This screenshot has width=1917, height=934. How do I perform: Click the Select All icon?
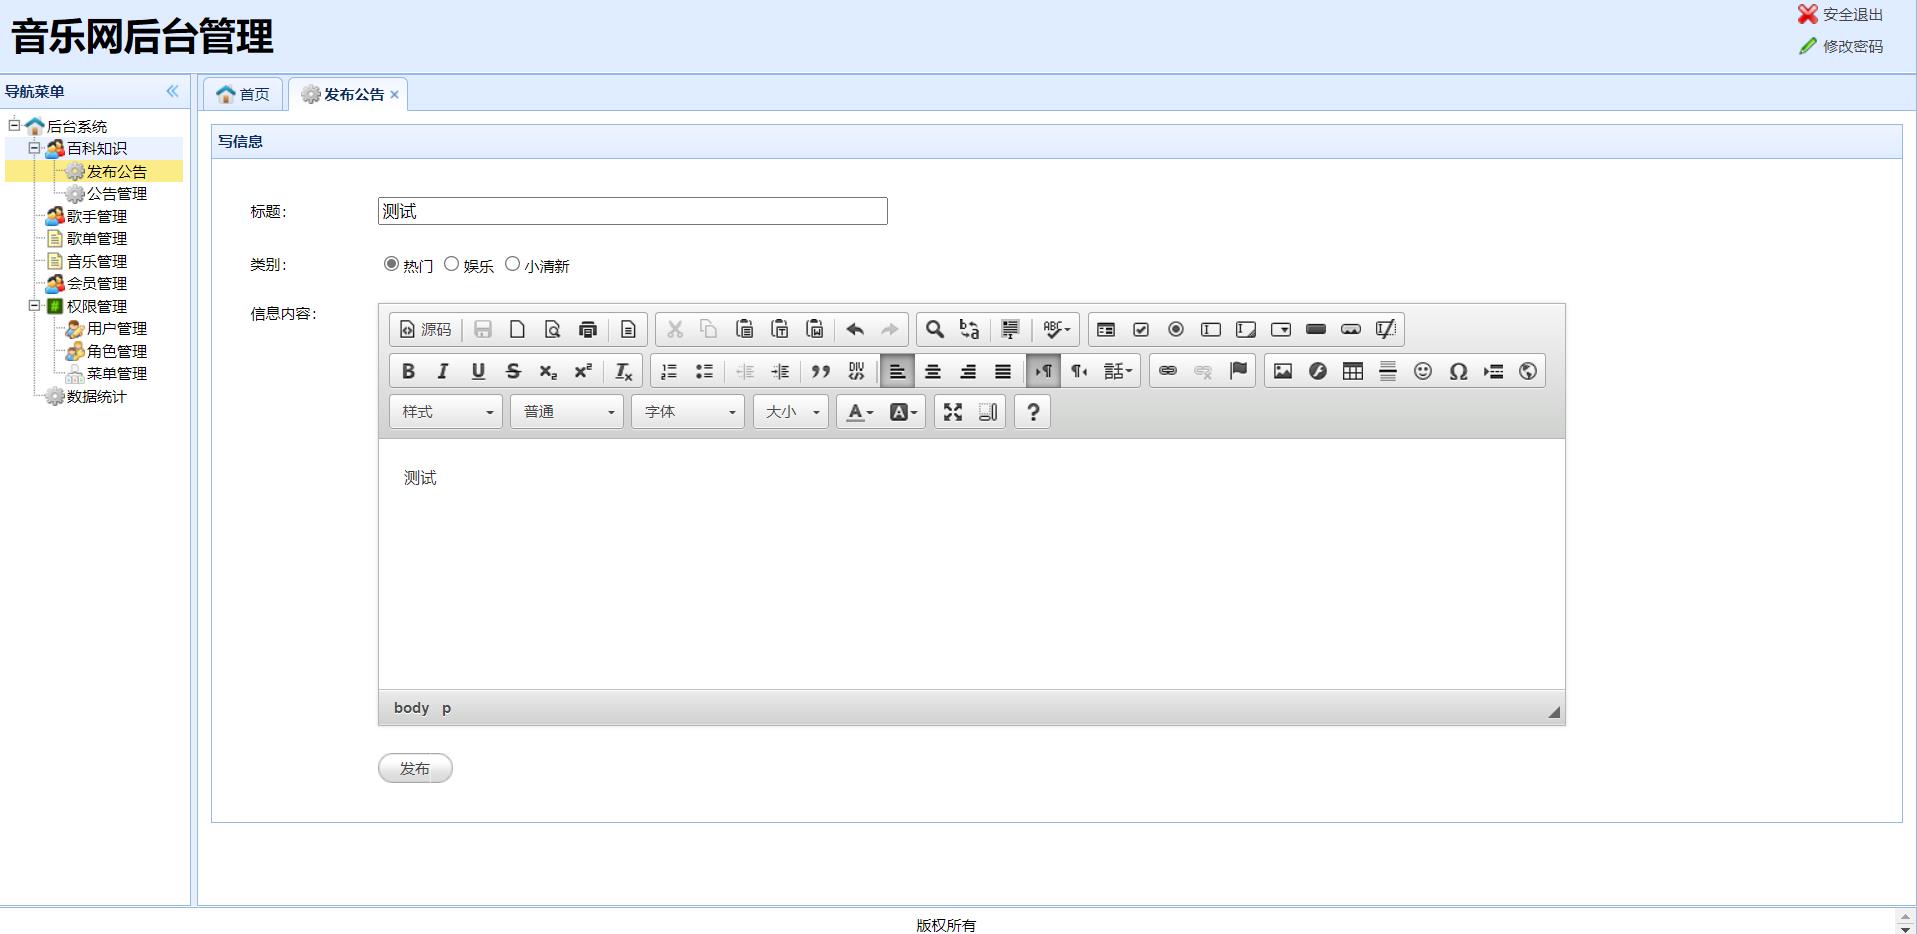point(1010,329)
